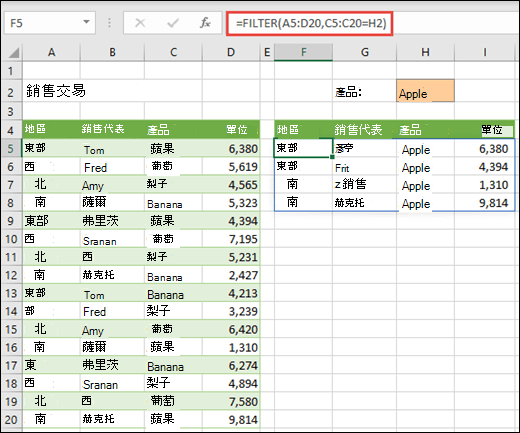This screenshot has height=433, width=520.
Task: Select column I header
Action: click(484, 52)
